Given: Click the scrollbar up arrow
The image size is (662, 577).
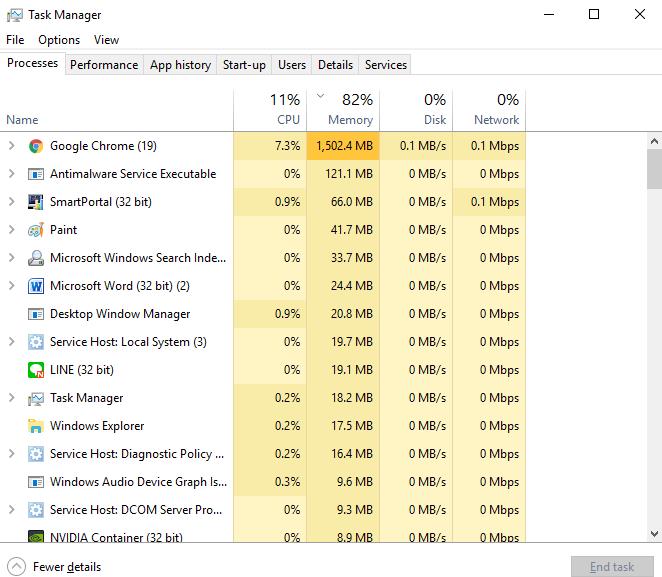Looking at the screenshot, I should pyautogui.click(x=654, y=141).
